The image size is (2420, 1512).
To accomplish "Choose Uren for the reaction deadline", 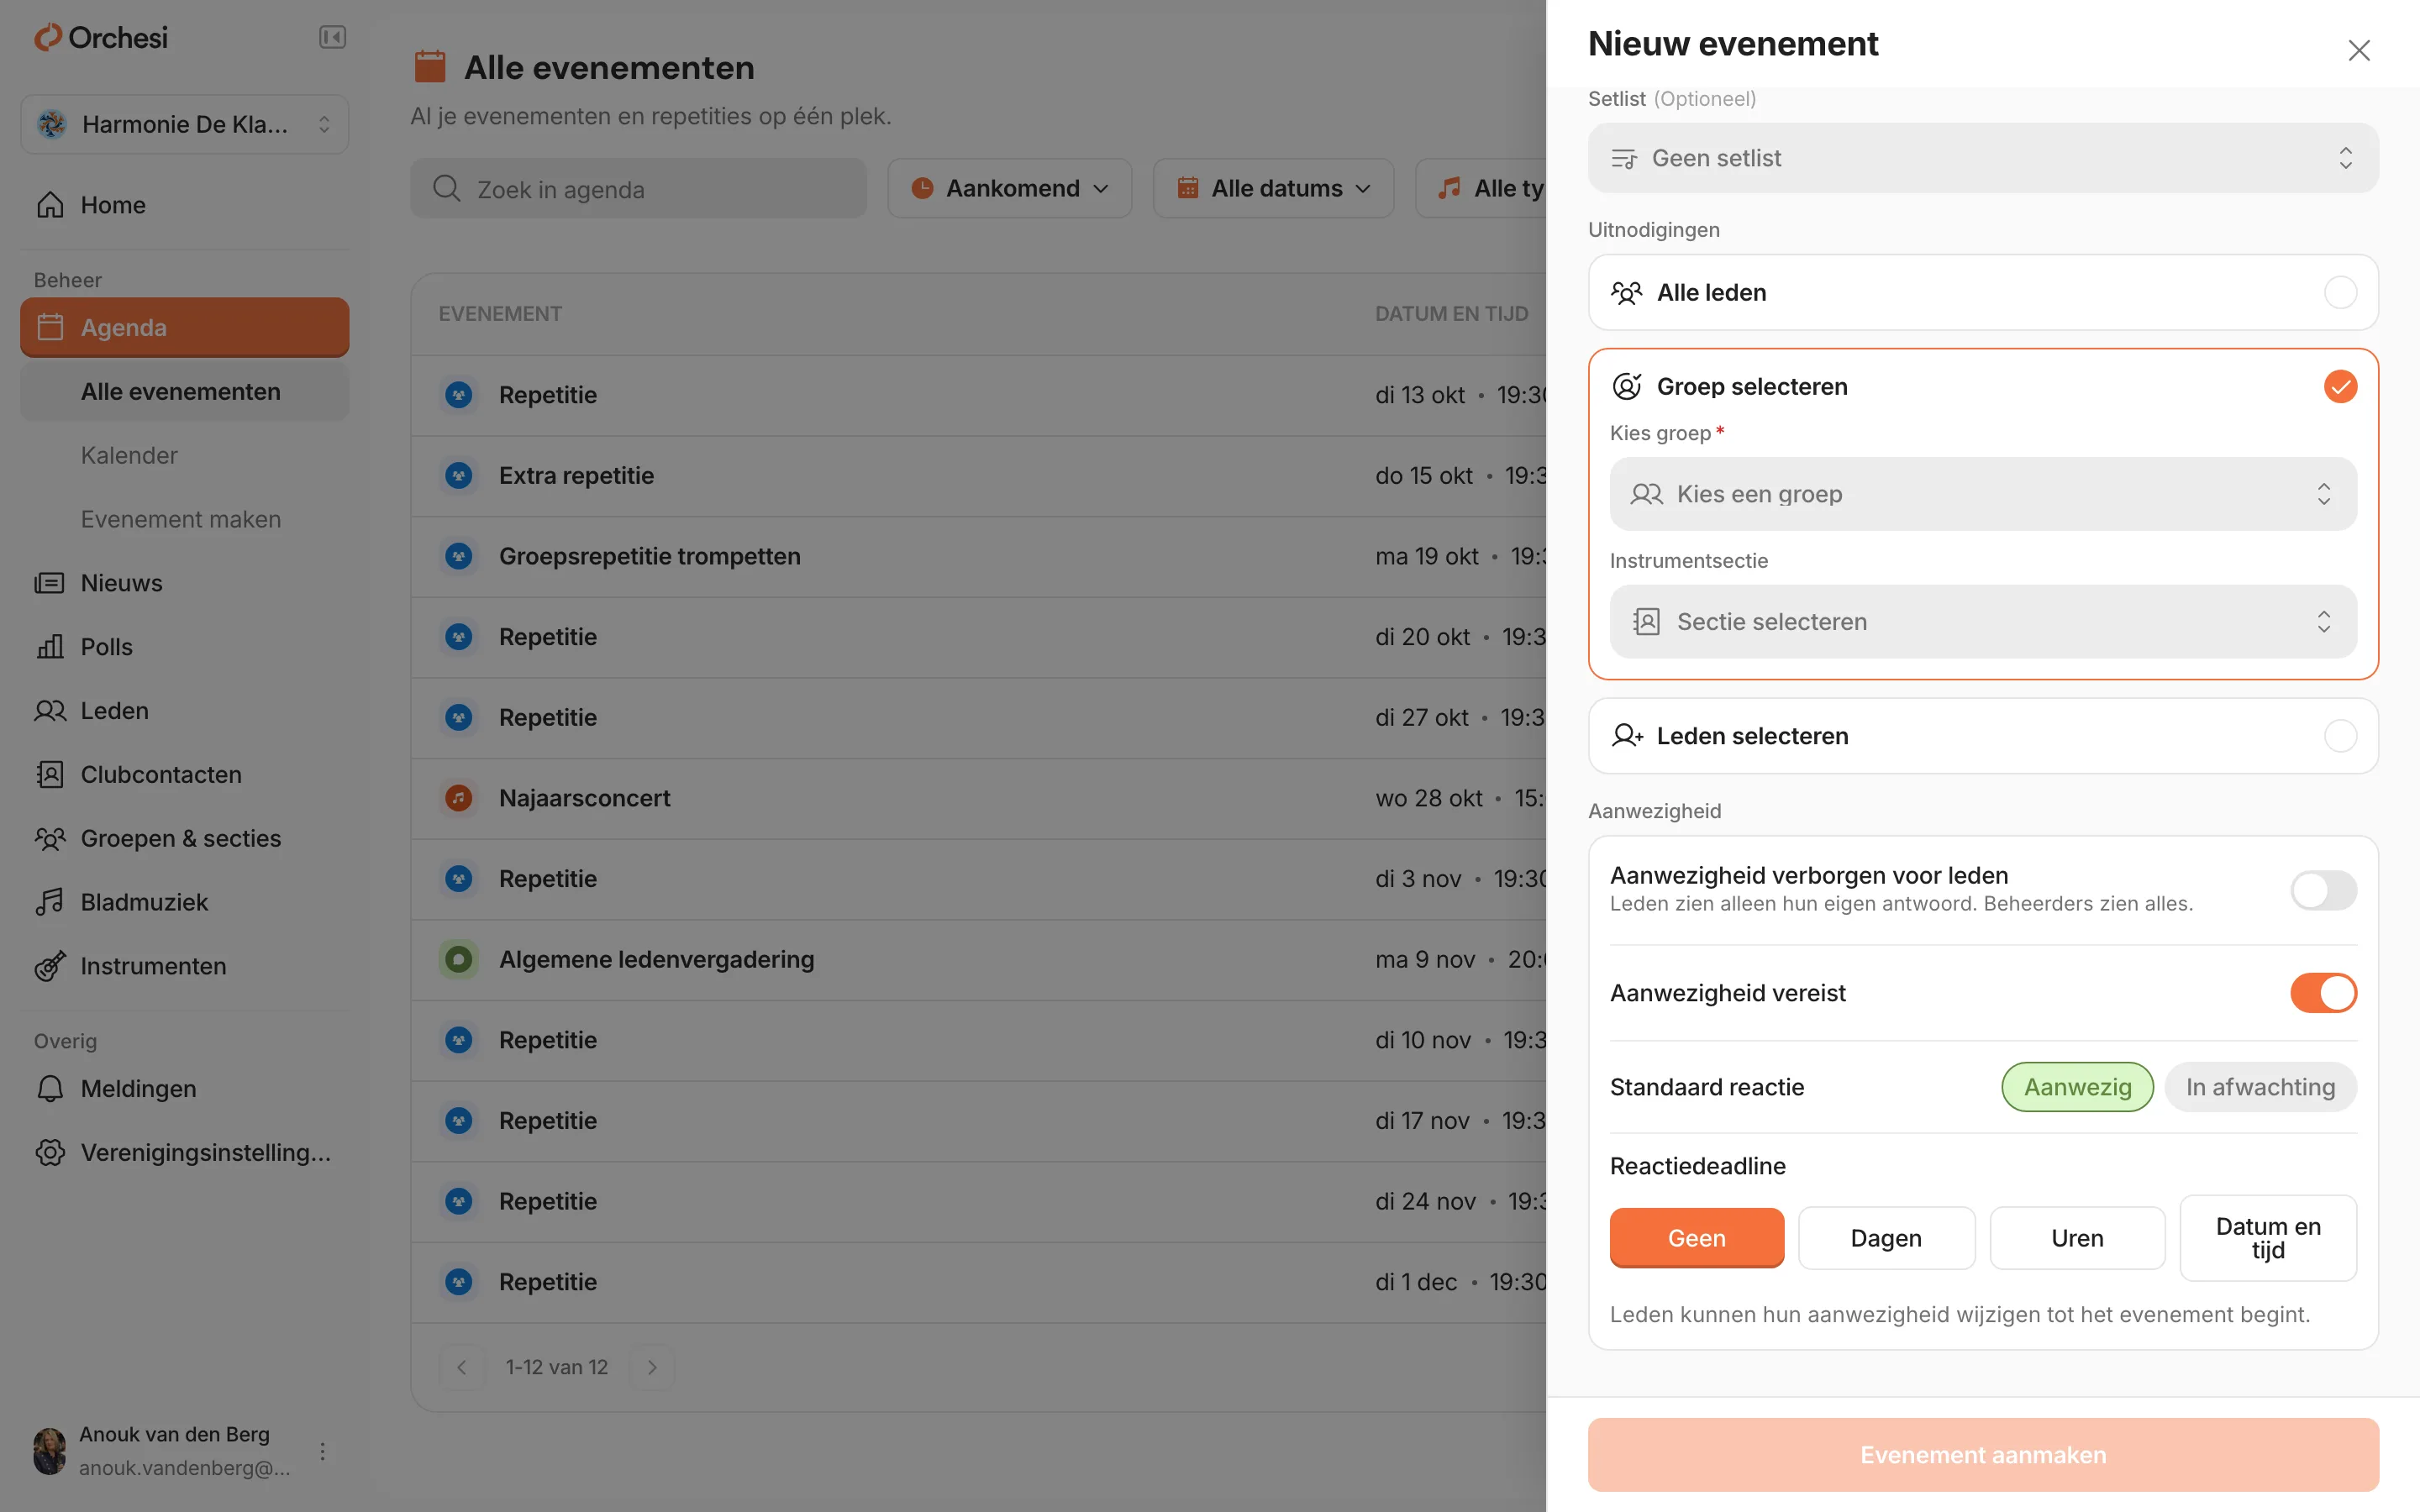I will click(2076, 1238).
